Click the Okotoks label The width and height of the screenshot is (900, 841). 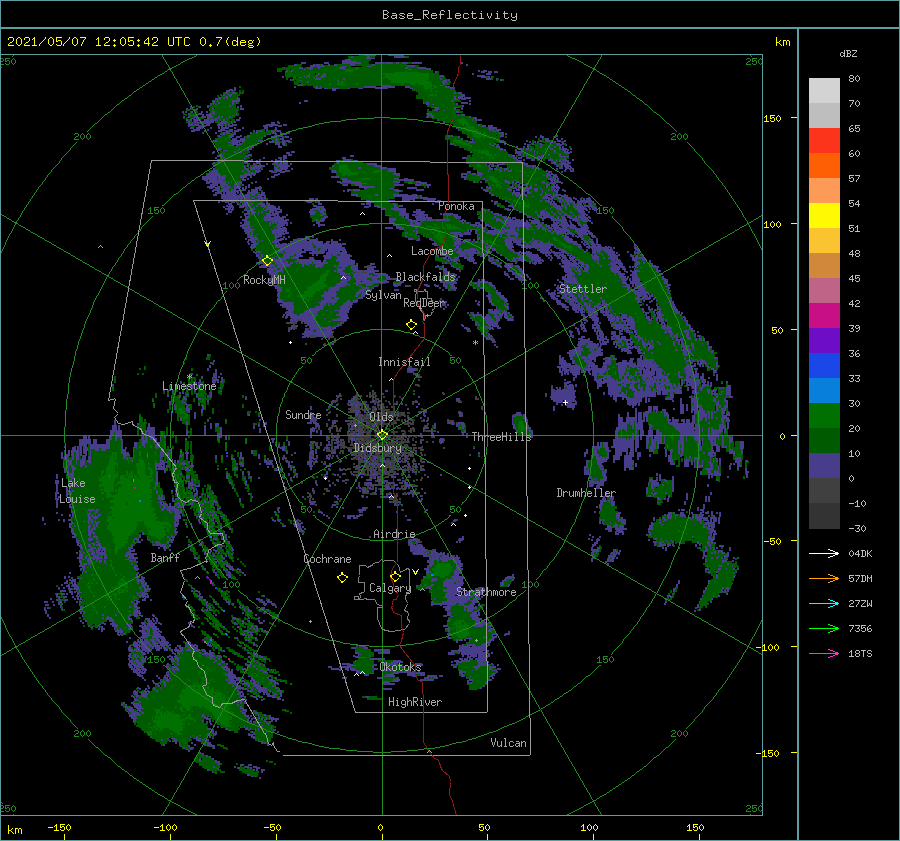tap(400, 667)
